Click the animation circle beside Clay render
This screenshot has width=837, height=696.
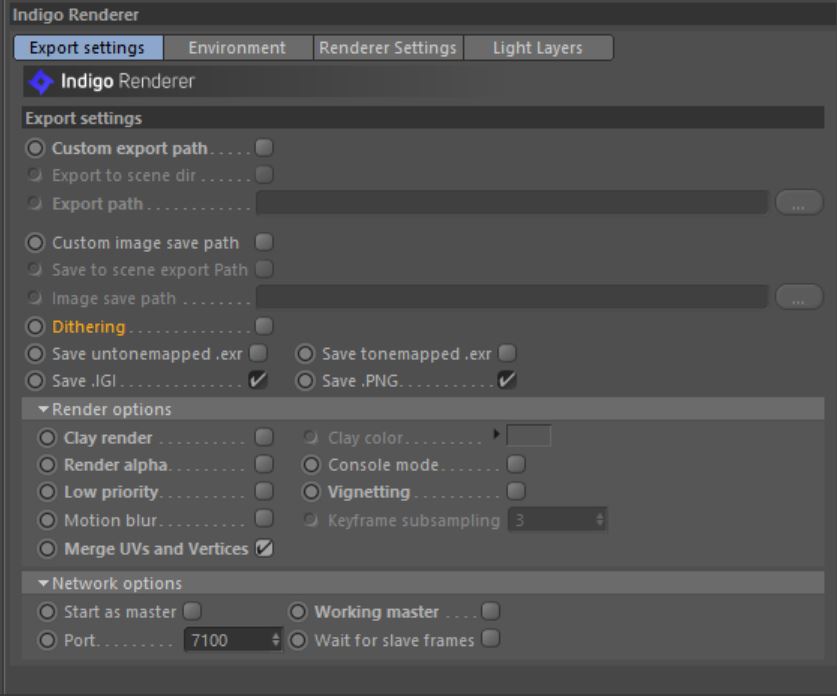(46, 437)
